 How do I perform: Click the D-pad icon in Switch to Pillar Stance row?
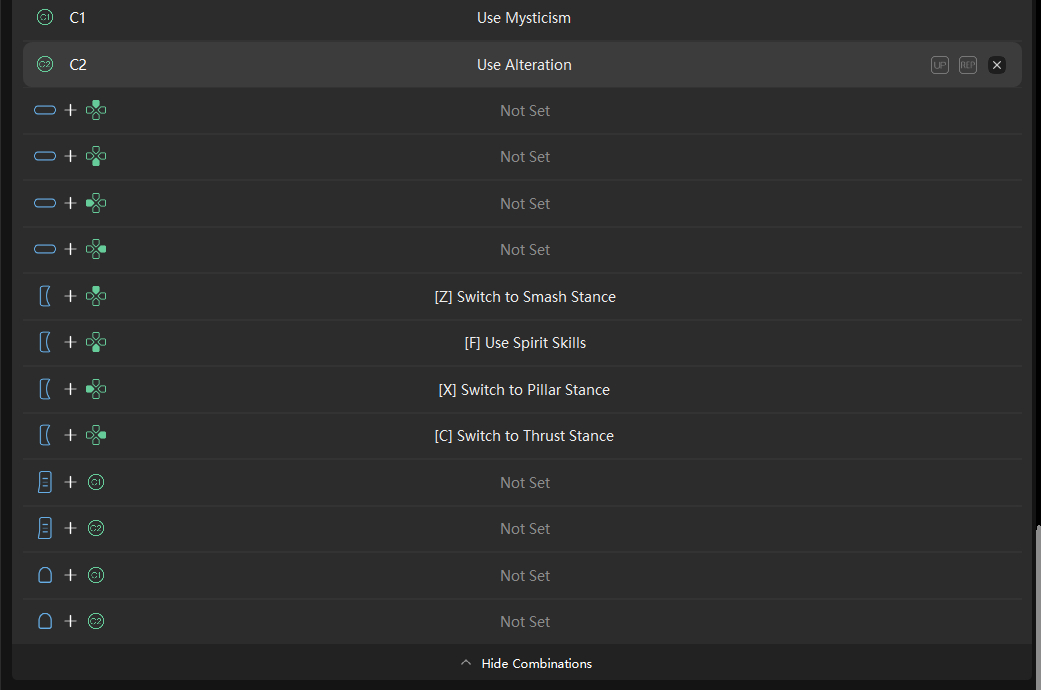96,389
